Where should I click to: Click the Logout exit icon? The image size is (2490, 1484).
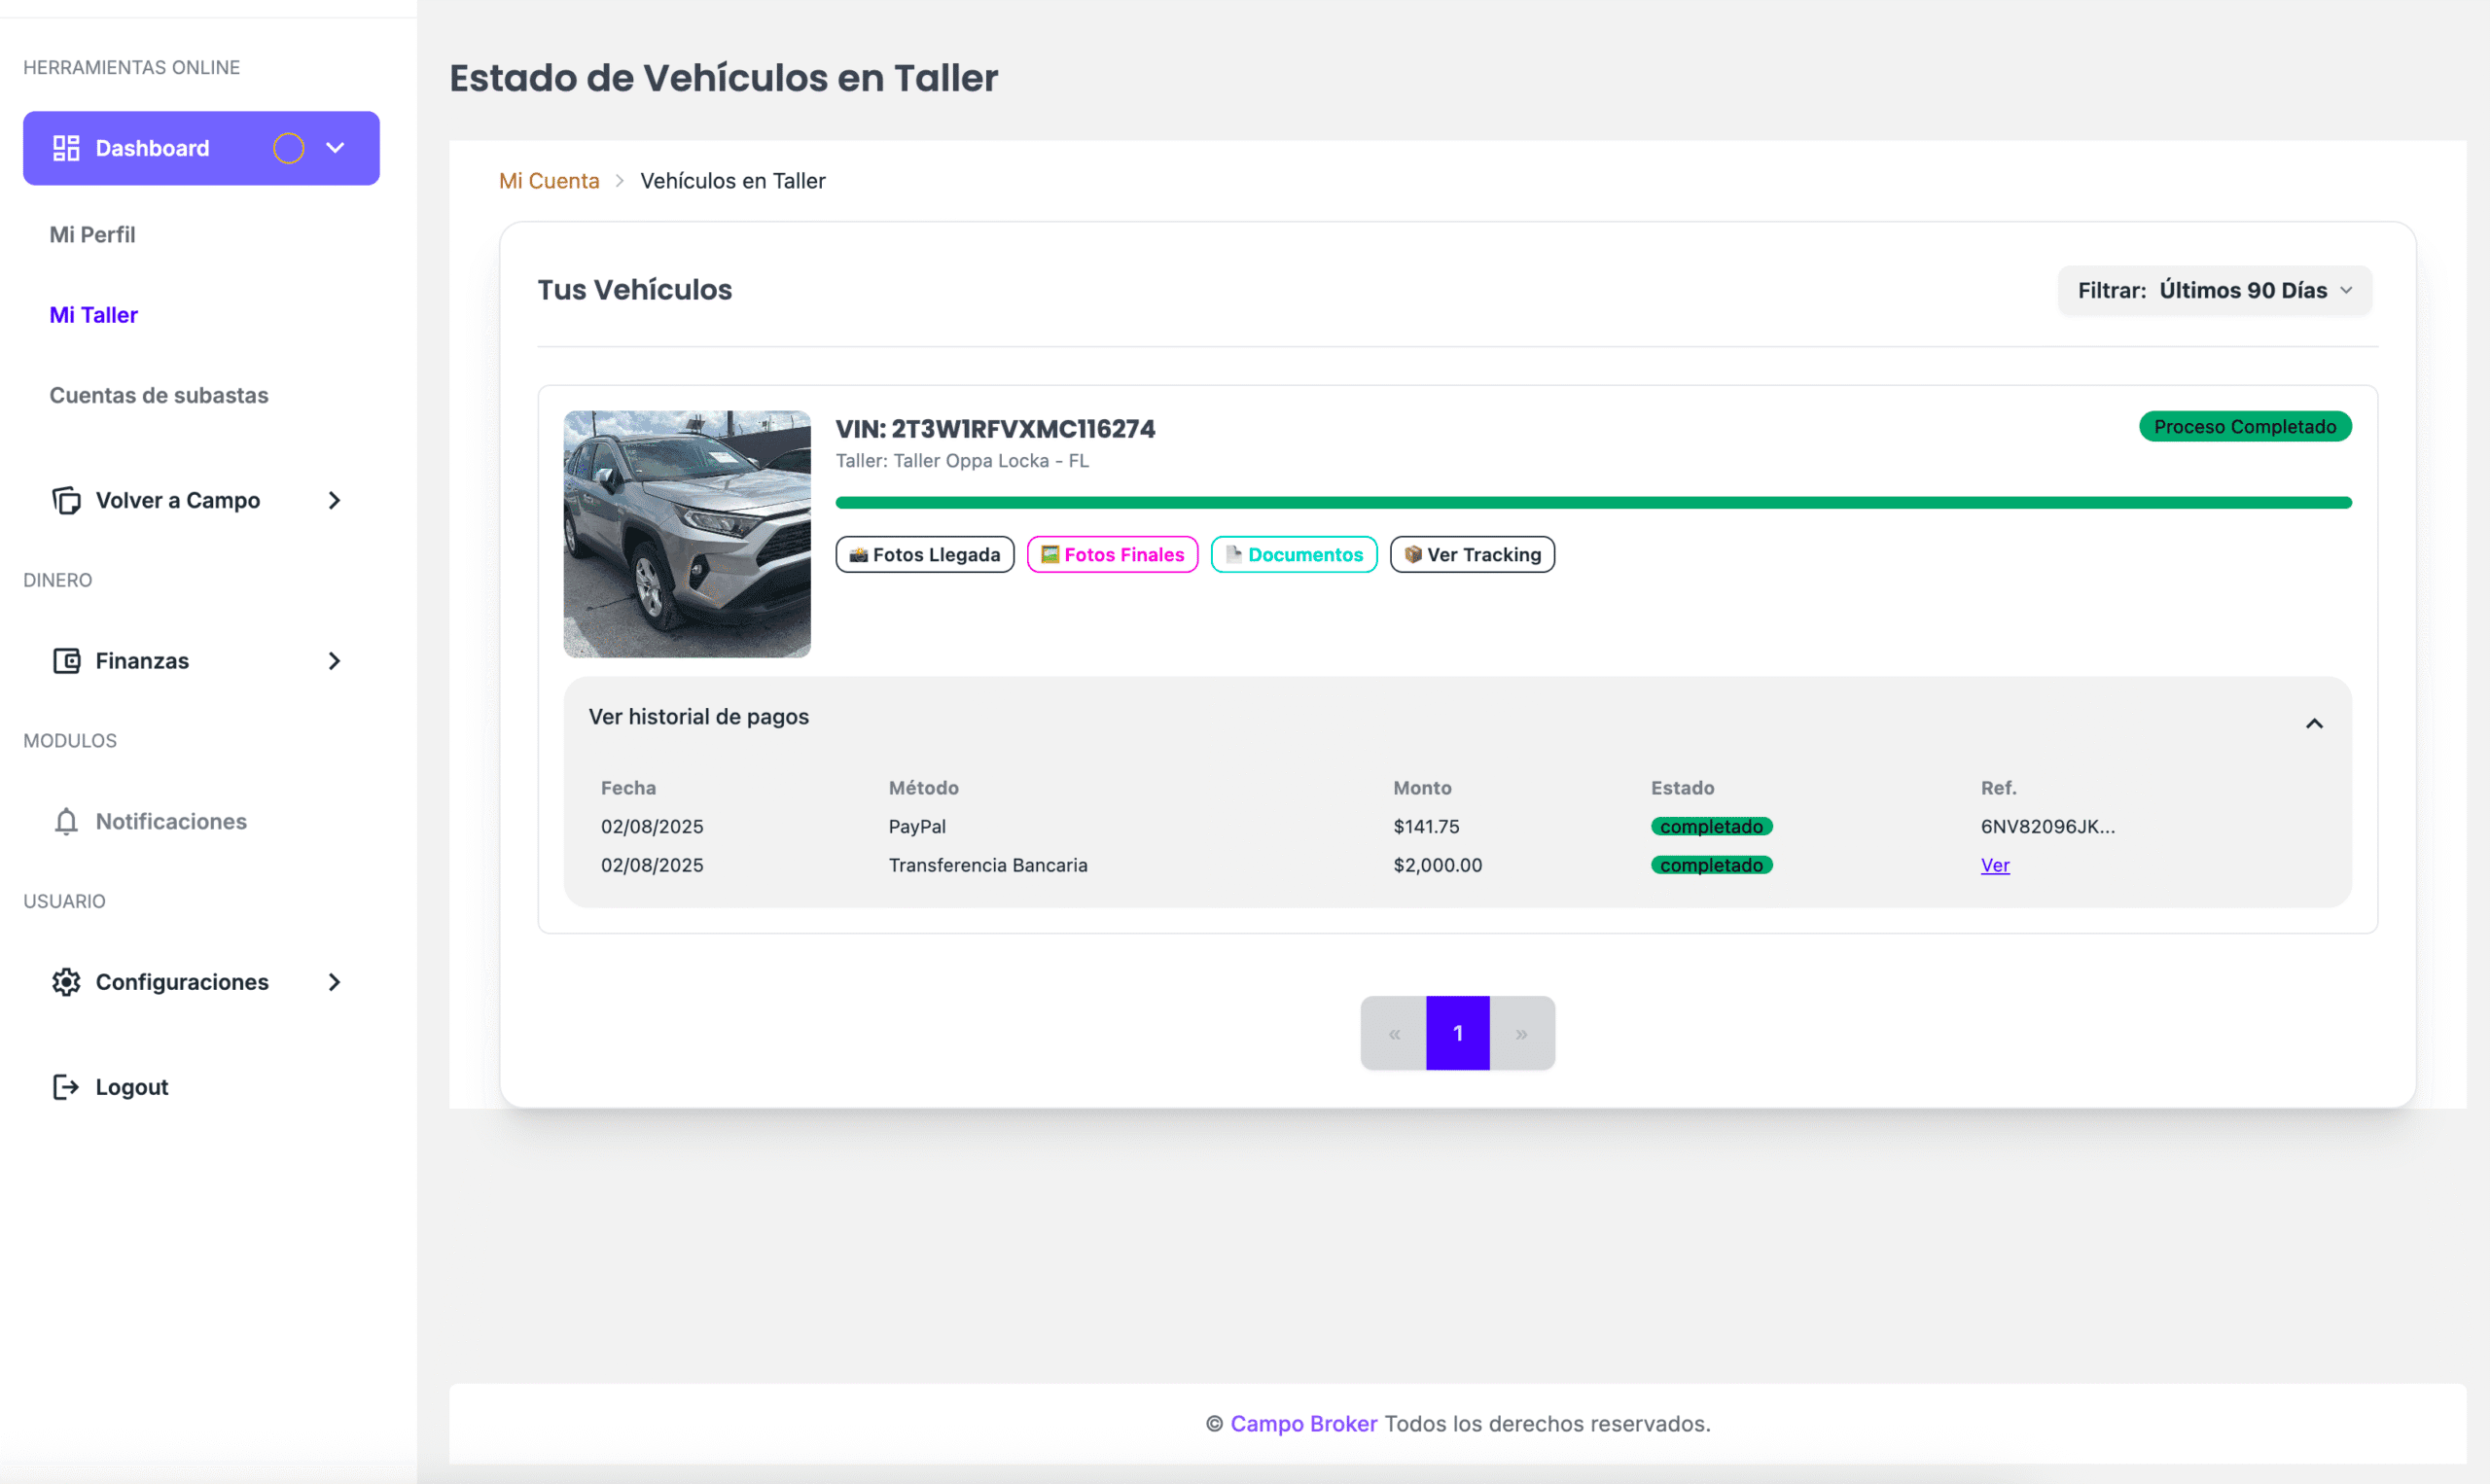(66, 1087)
